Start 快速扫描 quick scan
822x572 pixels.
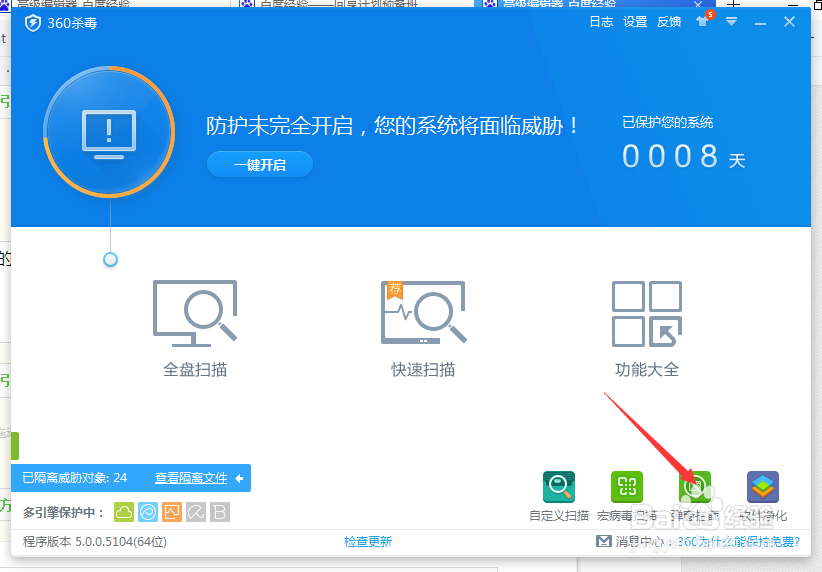(x=423, y=328)
